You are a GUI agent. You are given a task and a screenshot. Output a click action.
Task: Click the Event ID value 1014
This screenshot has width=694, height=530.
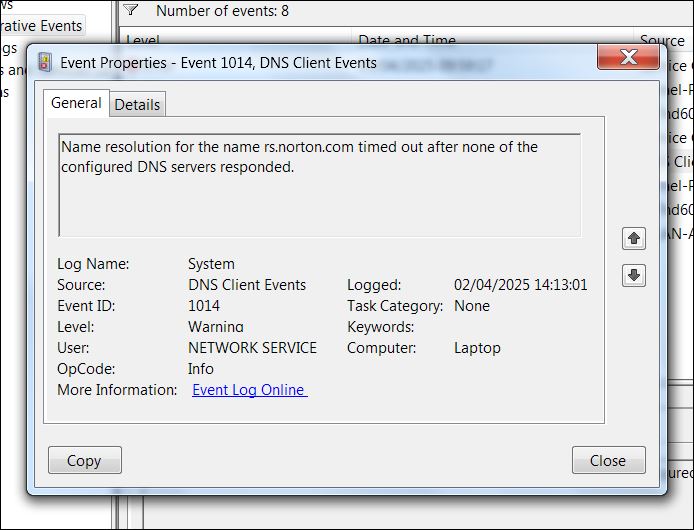pyautogui.click(x=204, y=306)
